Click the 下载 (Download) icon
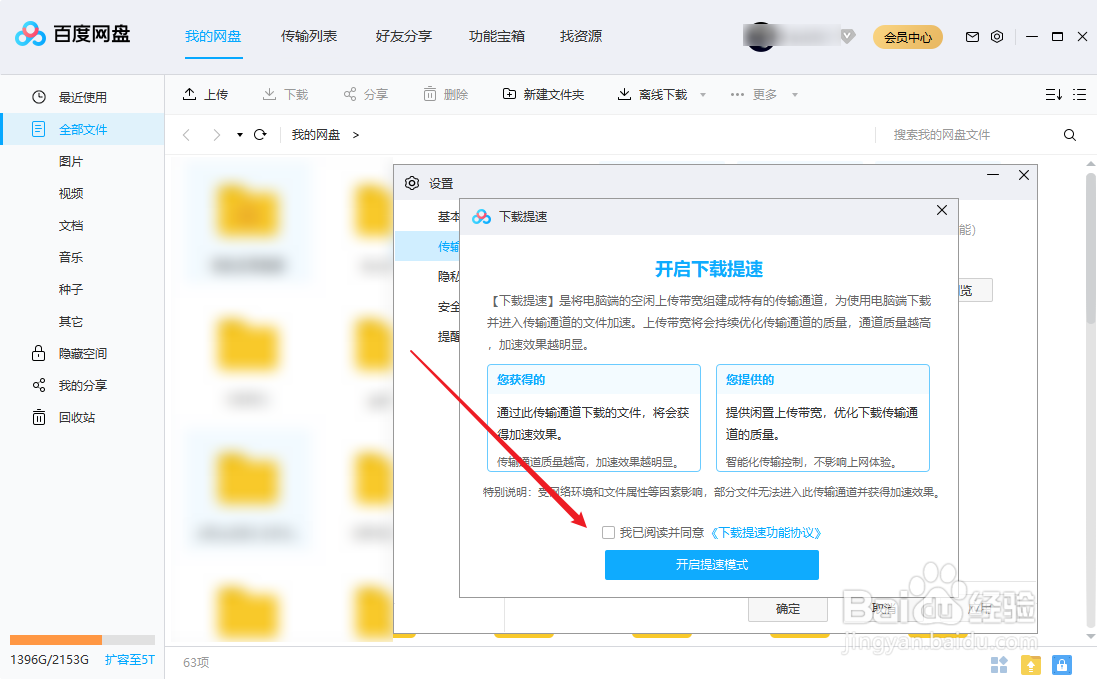Viewport: 1097px width, 679px height. pyautogui.click(x=268, y=94)
